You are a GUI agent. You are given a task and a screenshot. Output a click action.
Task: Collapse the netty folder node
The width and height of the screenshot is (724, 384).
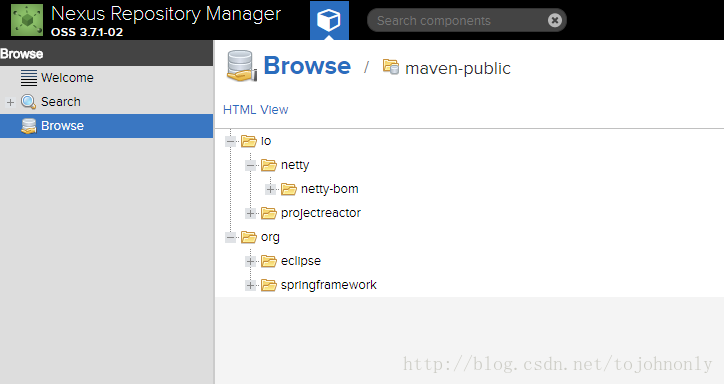click(x=251, y=165)
